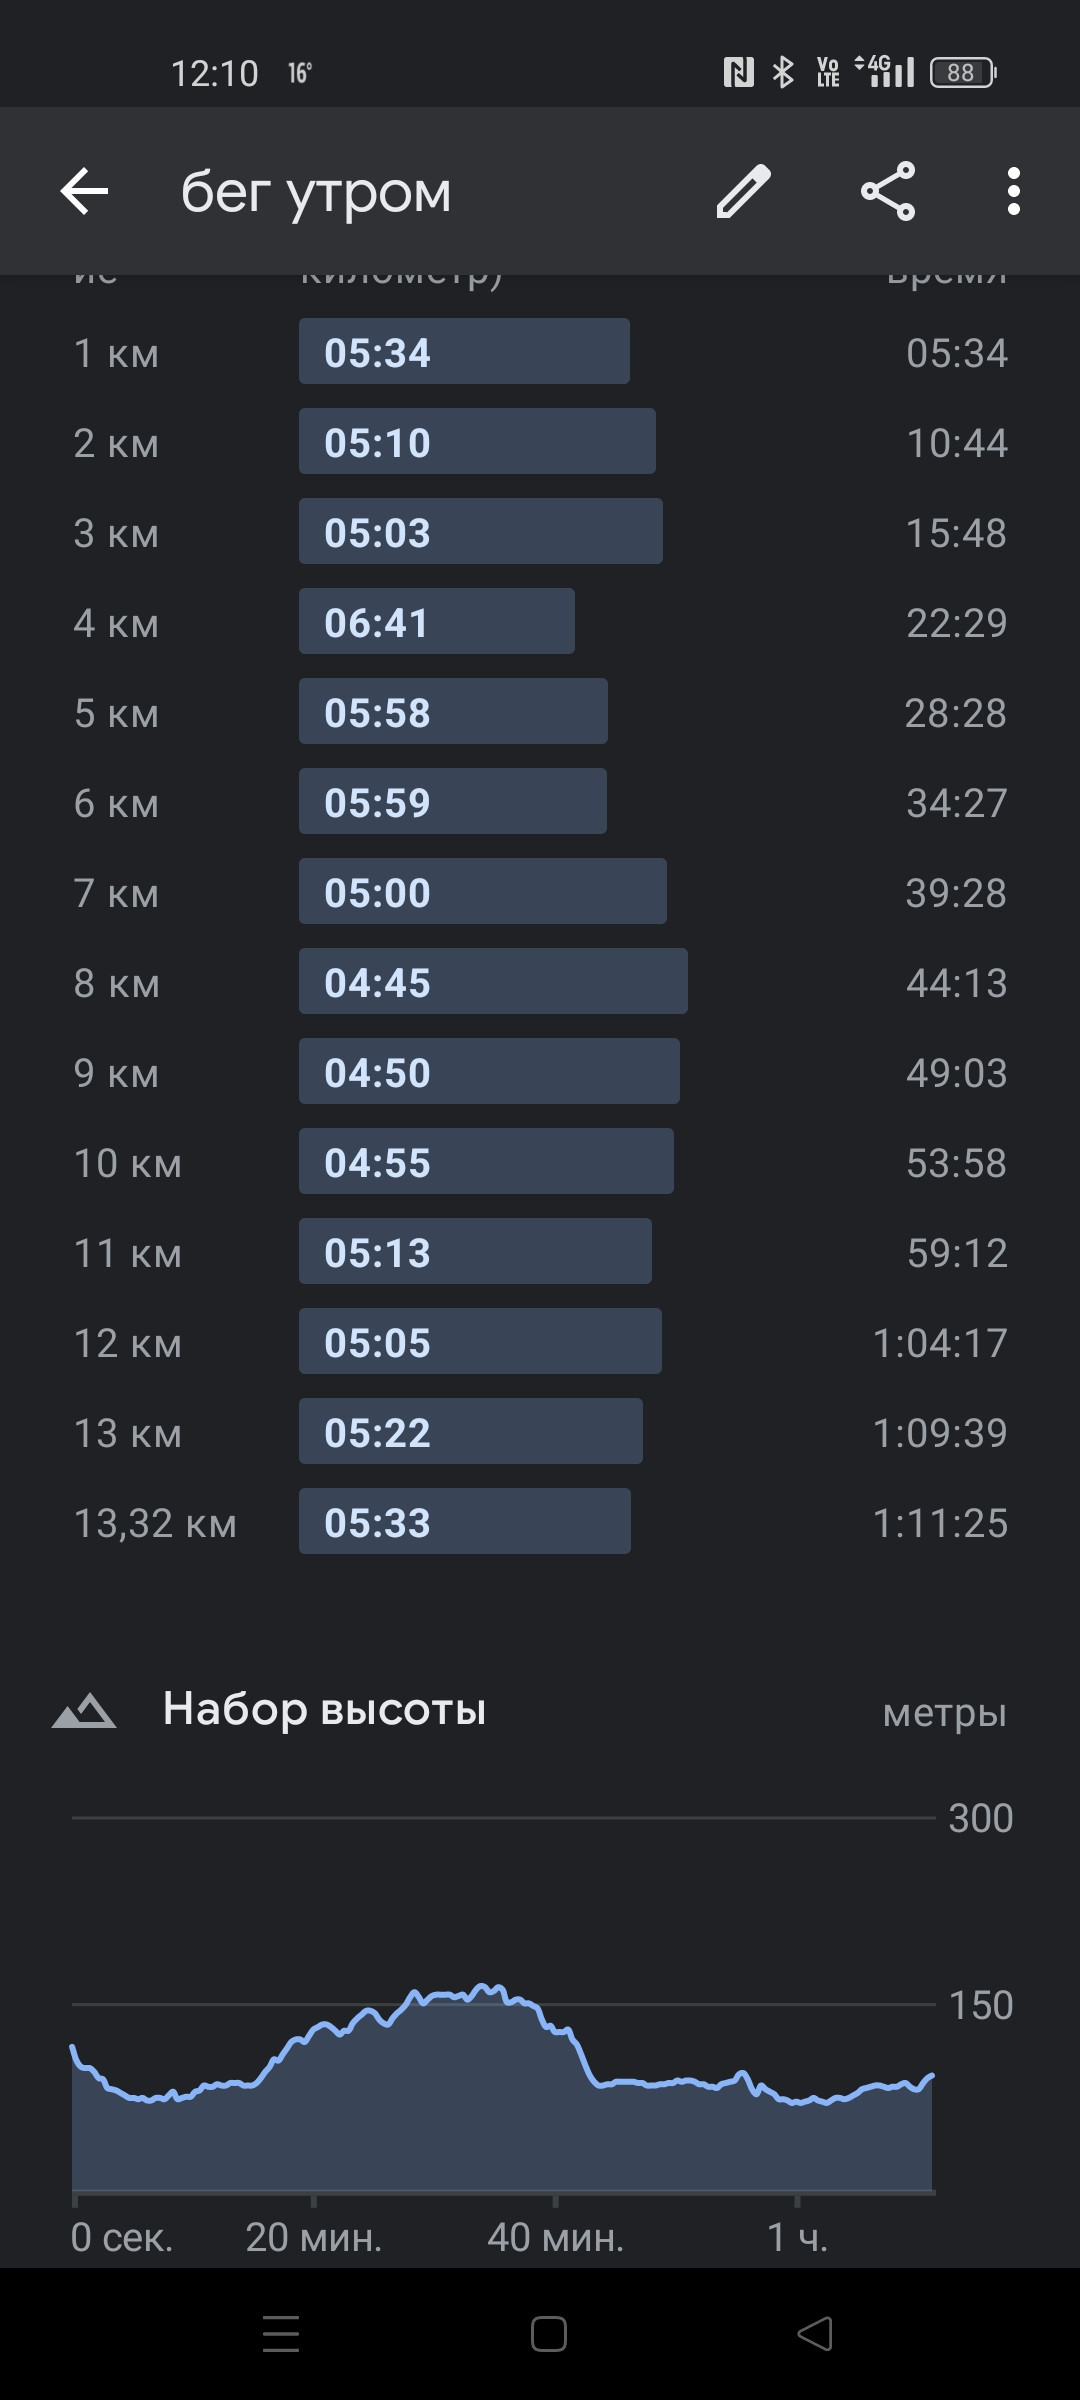Tap Android home navigation button

548,2334
